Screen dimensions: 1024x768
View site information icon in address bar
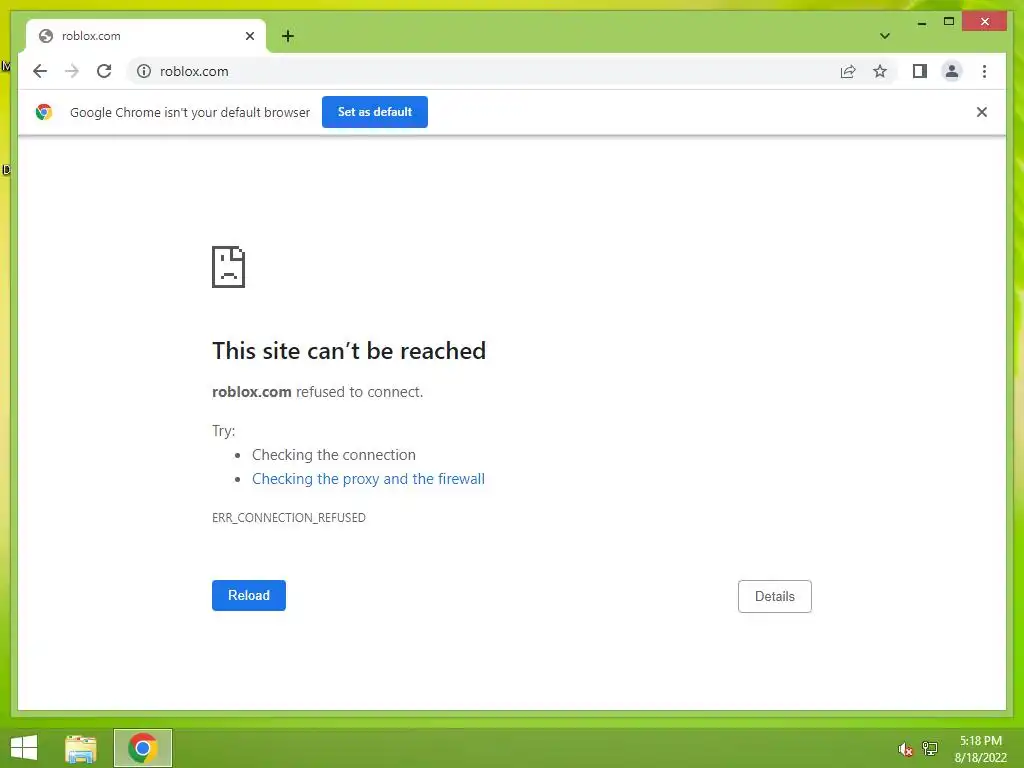coord(144,71)
